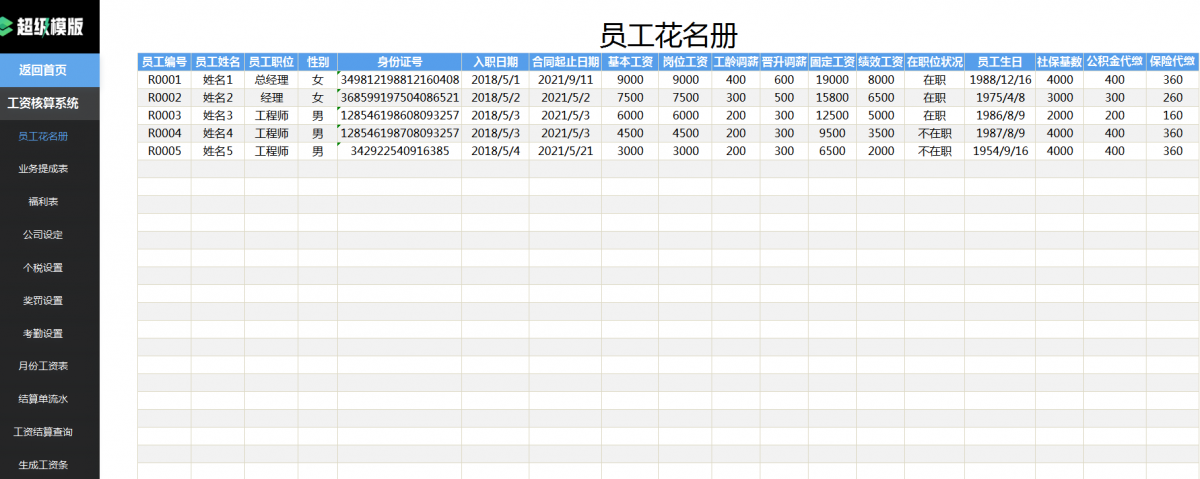The image size is (1200, 479).
Task: Select the employee number cell R0001
Action: coord(164,80)
